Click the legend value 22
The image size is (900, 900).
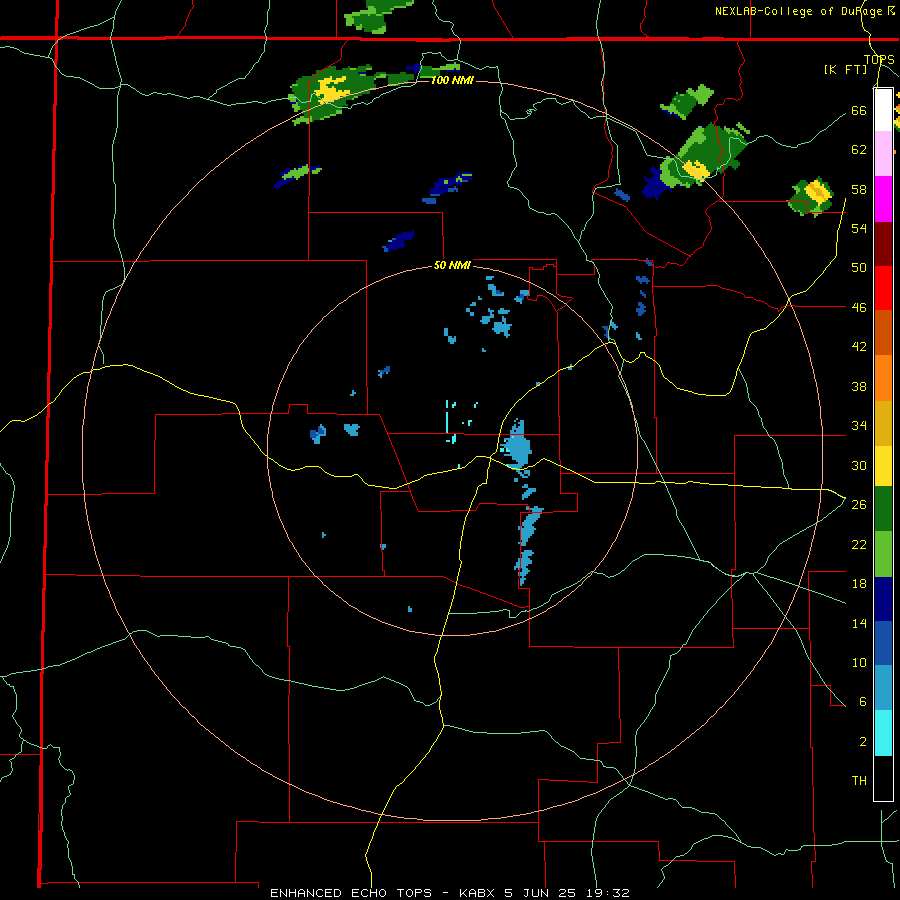click(x=859, y=544)
